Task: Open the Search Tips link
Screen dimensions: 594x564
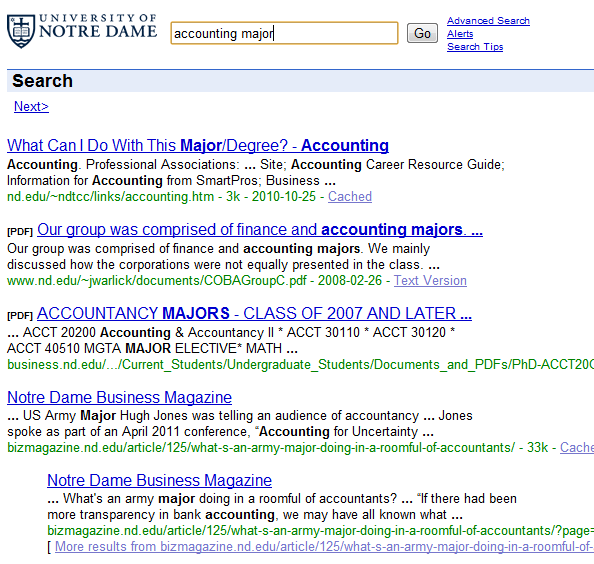Action: click(x=475, y=47)
